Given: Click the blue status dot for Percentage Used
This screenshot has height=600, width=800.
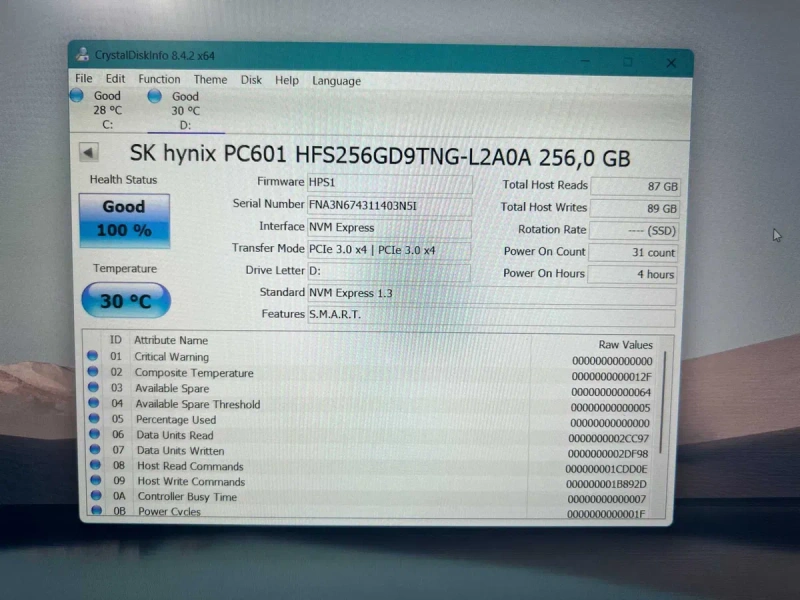Looking at the screenshot, I should click(x=94, y=418).
